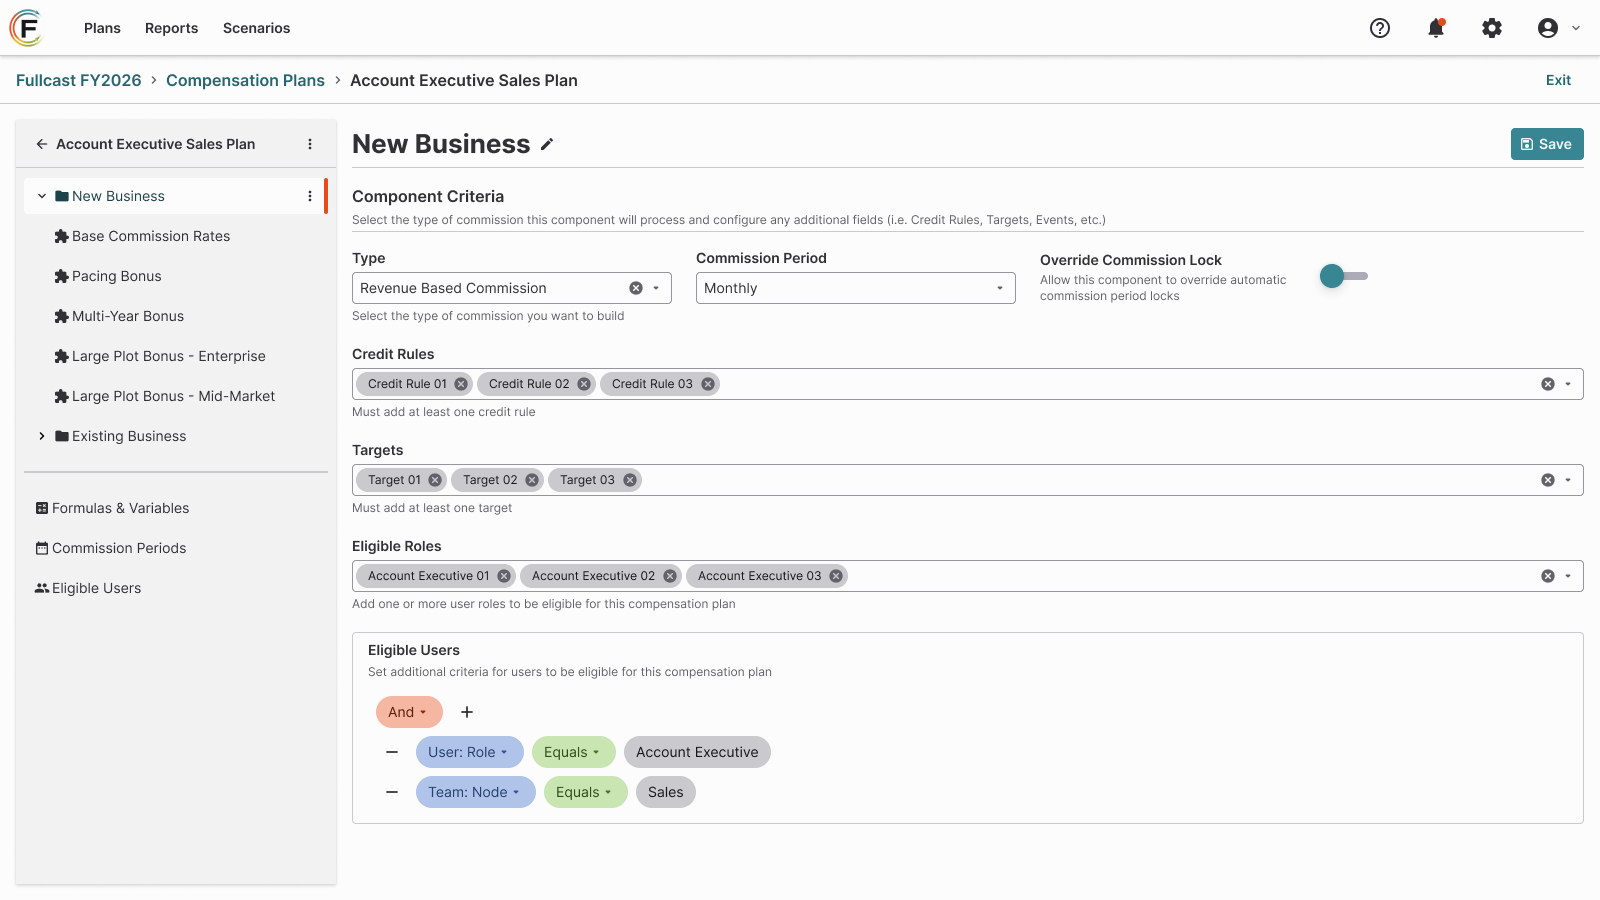Remove the Target 02 chip
Viewport: 1600px width, 900px height.
(532, 480)
